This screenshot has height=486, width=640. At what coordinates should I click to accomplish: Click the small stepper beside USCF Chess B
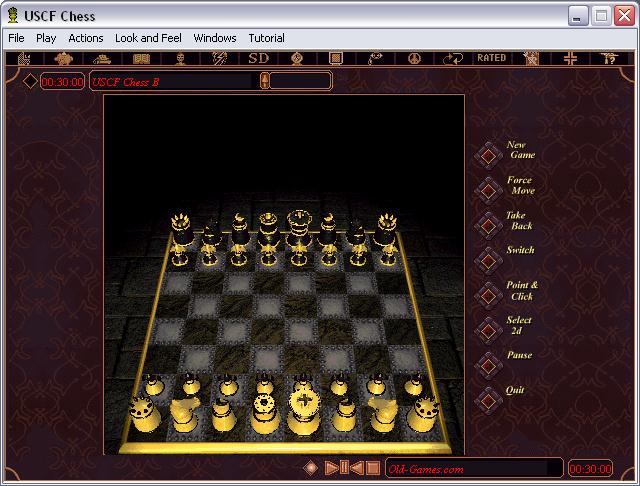coord(264,80)
